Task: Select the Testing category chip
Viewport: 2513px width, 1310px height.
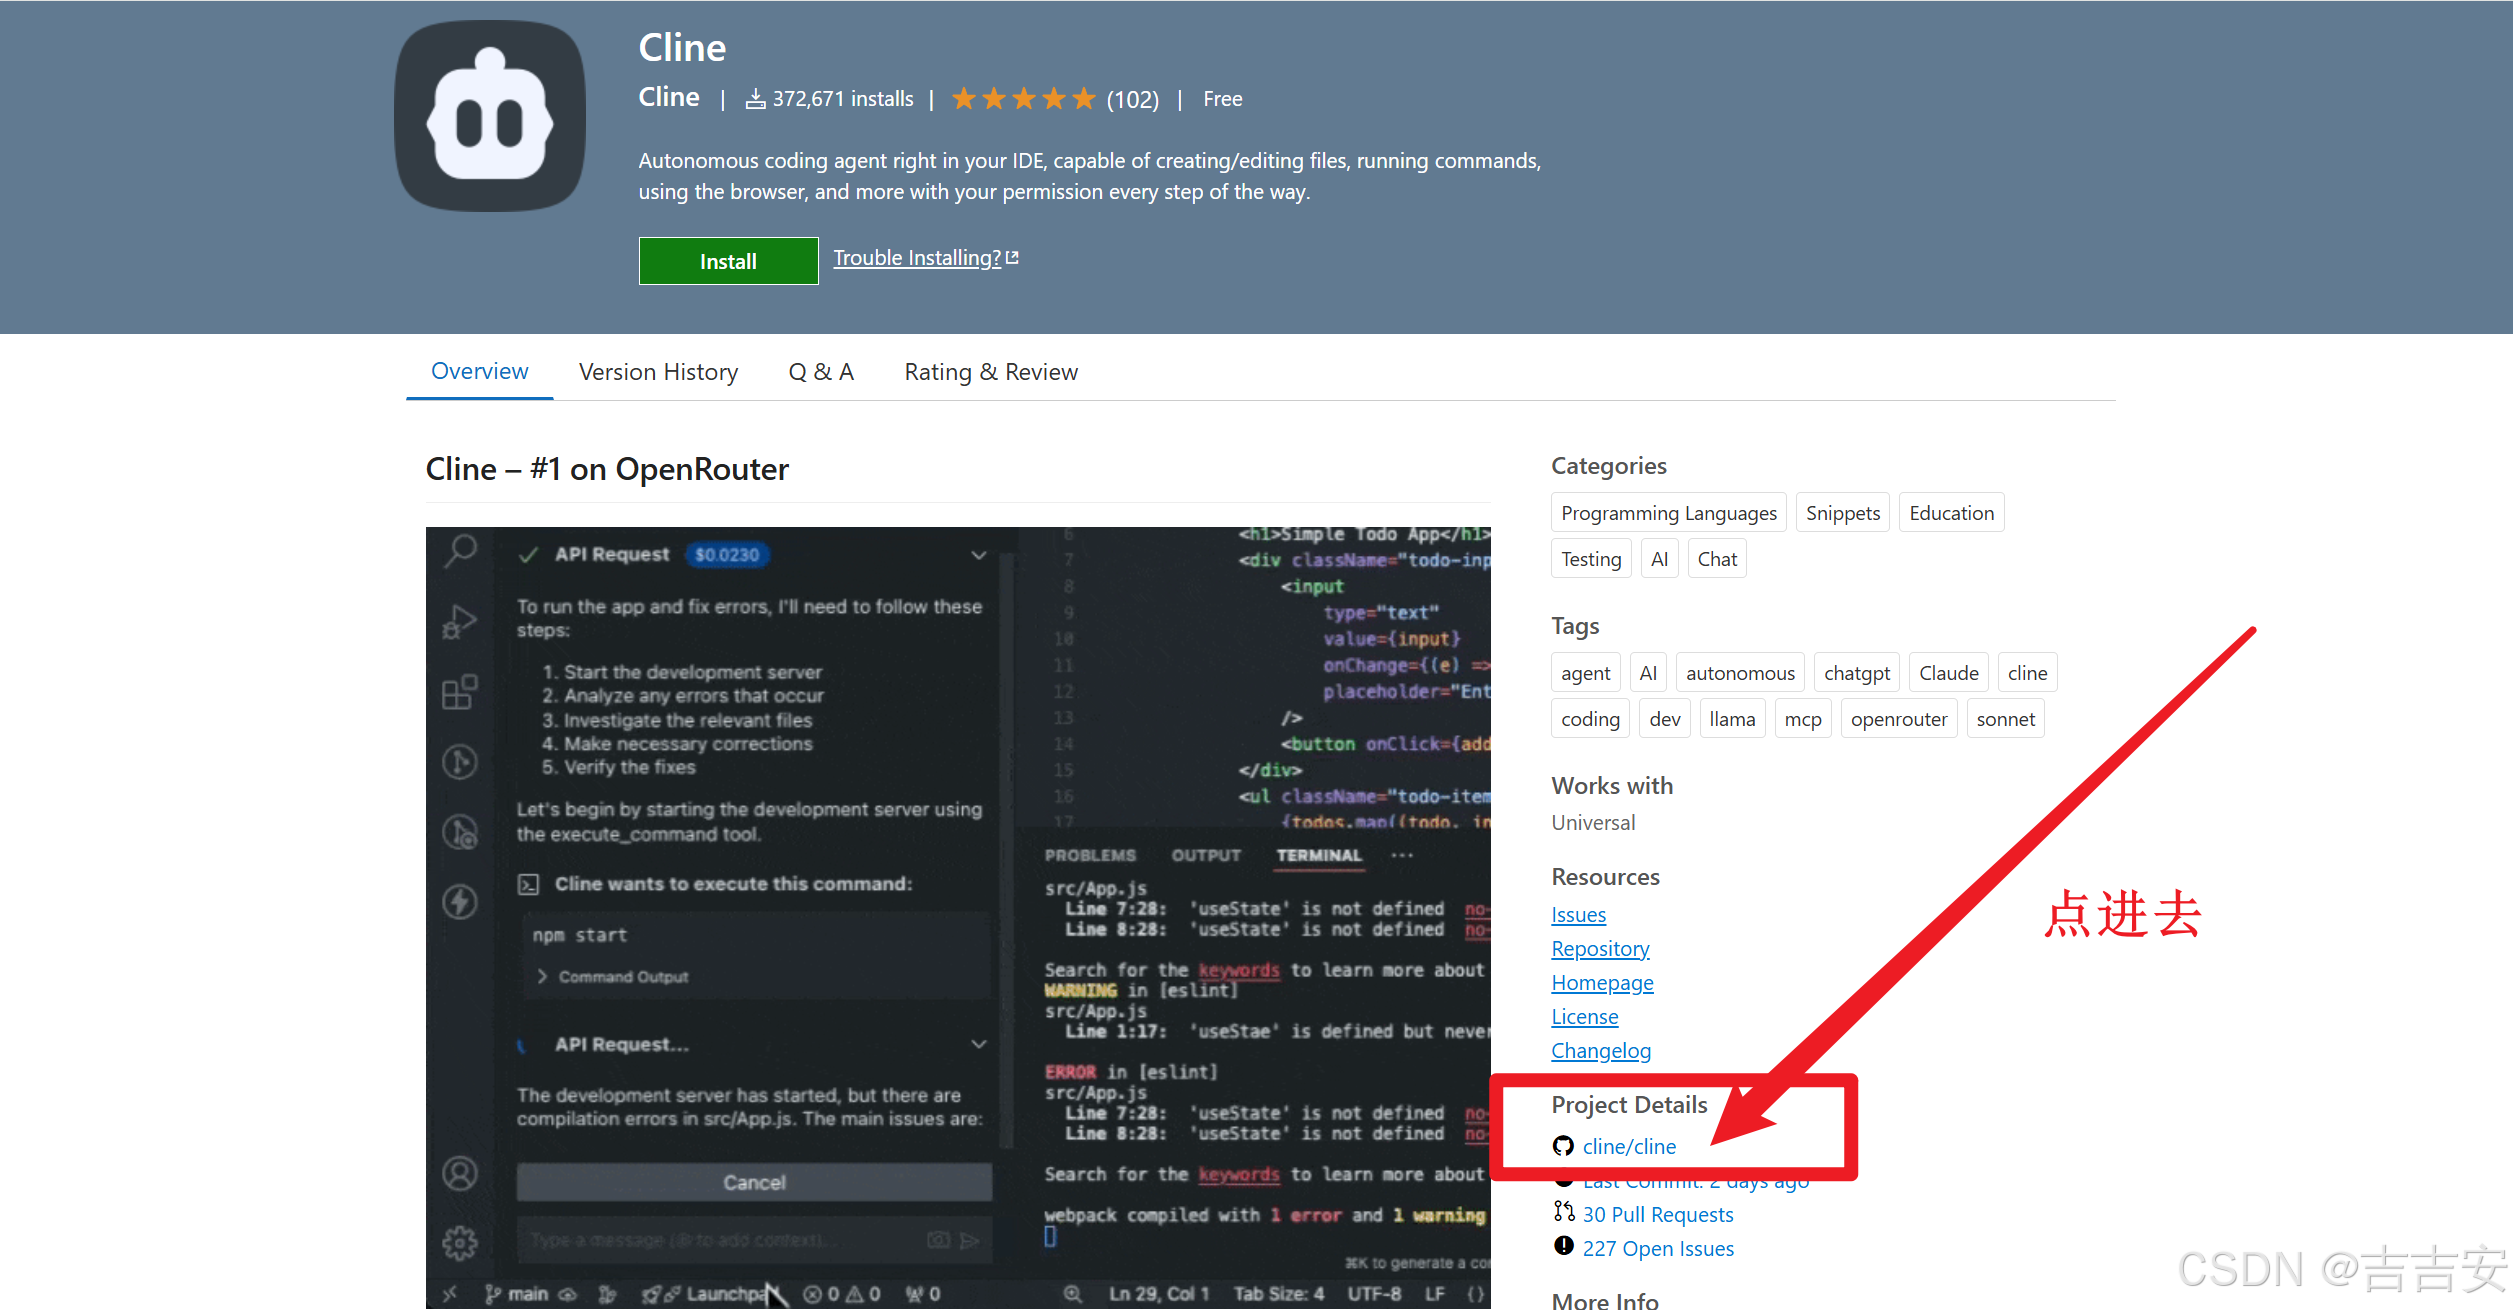Action: coord(1591,559)
